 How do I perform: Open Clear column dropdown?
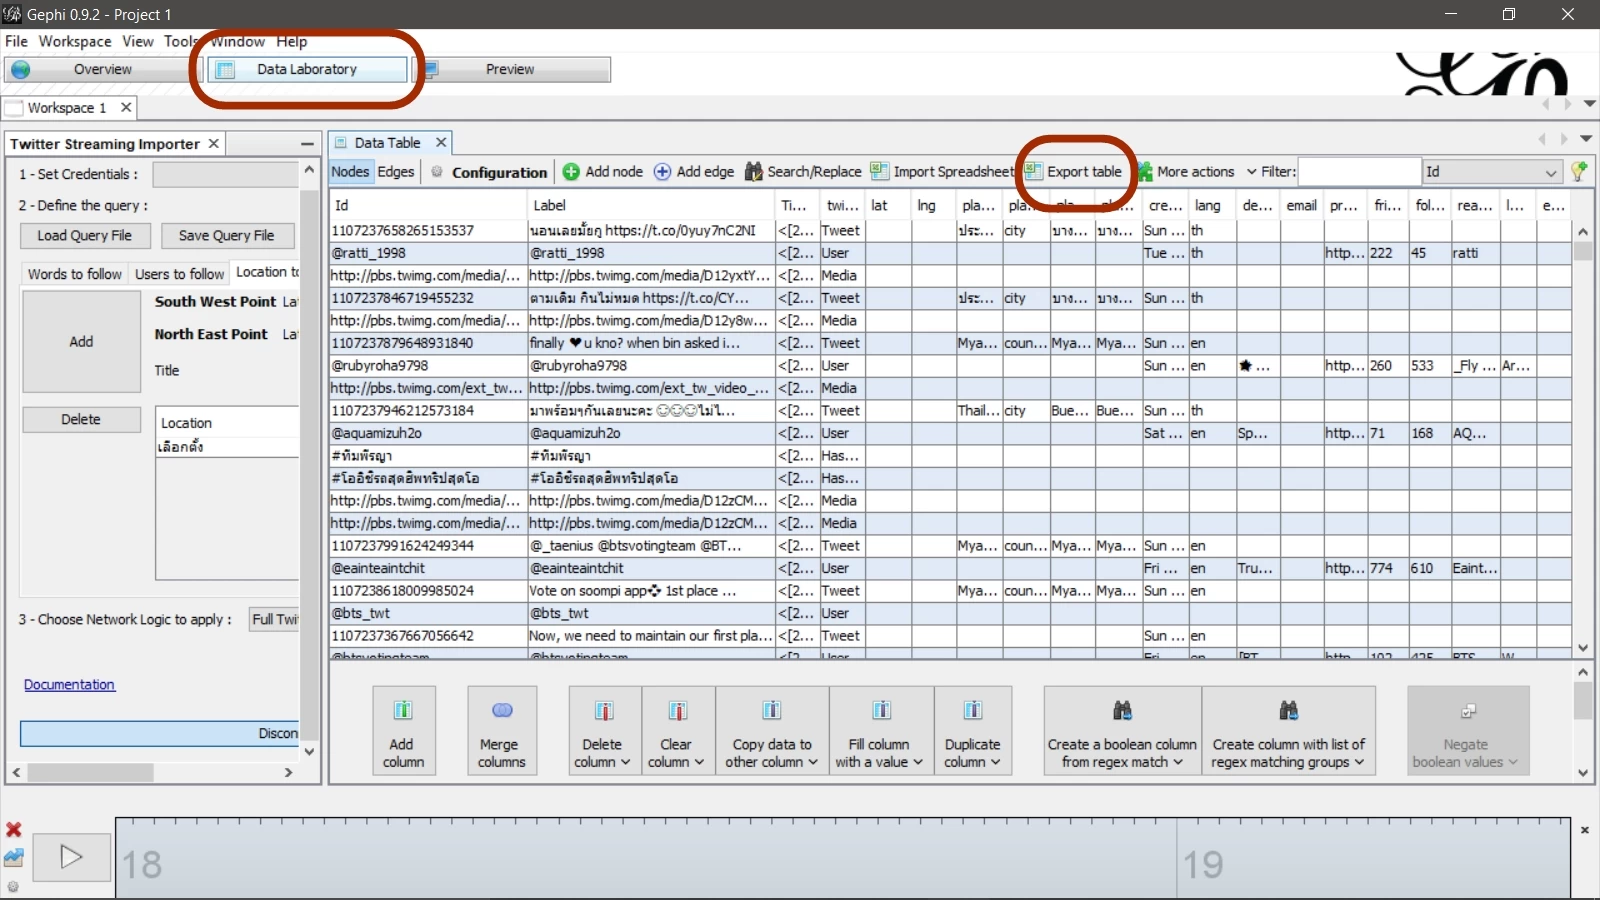coord(677,730)
